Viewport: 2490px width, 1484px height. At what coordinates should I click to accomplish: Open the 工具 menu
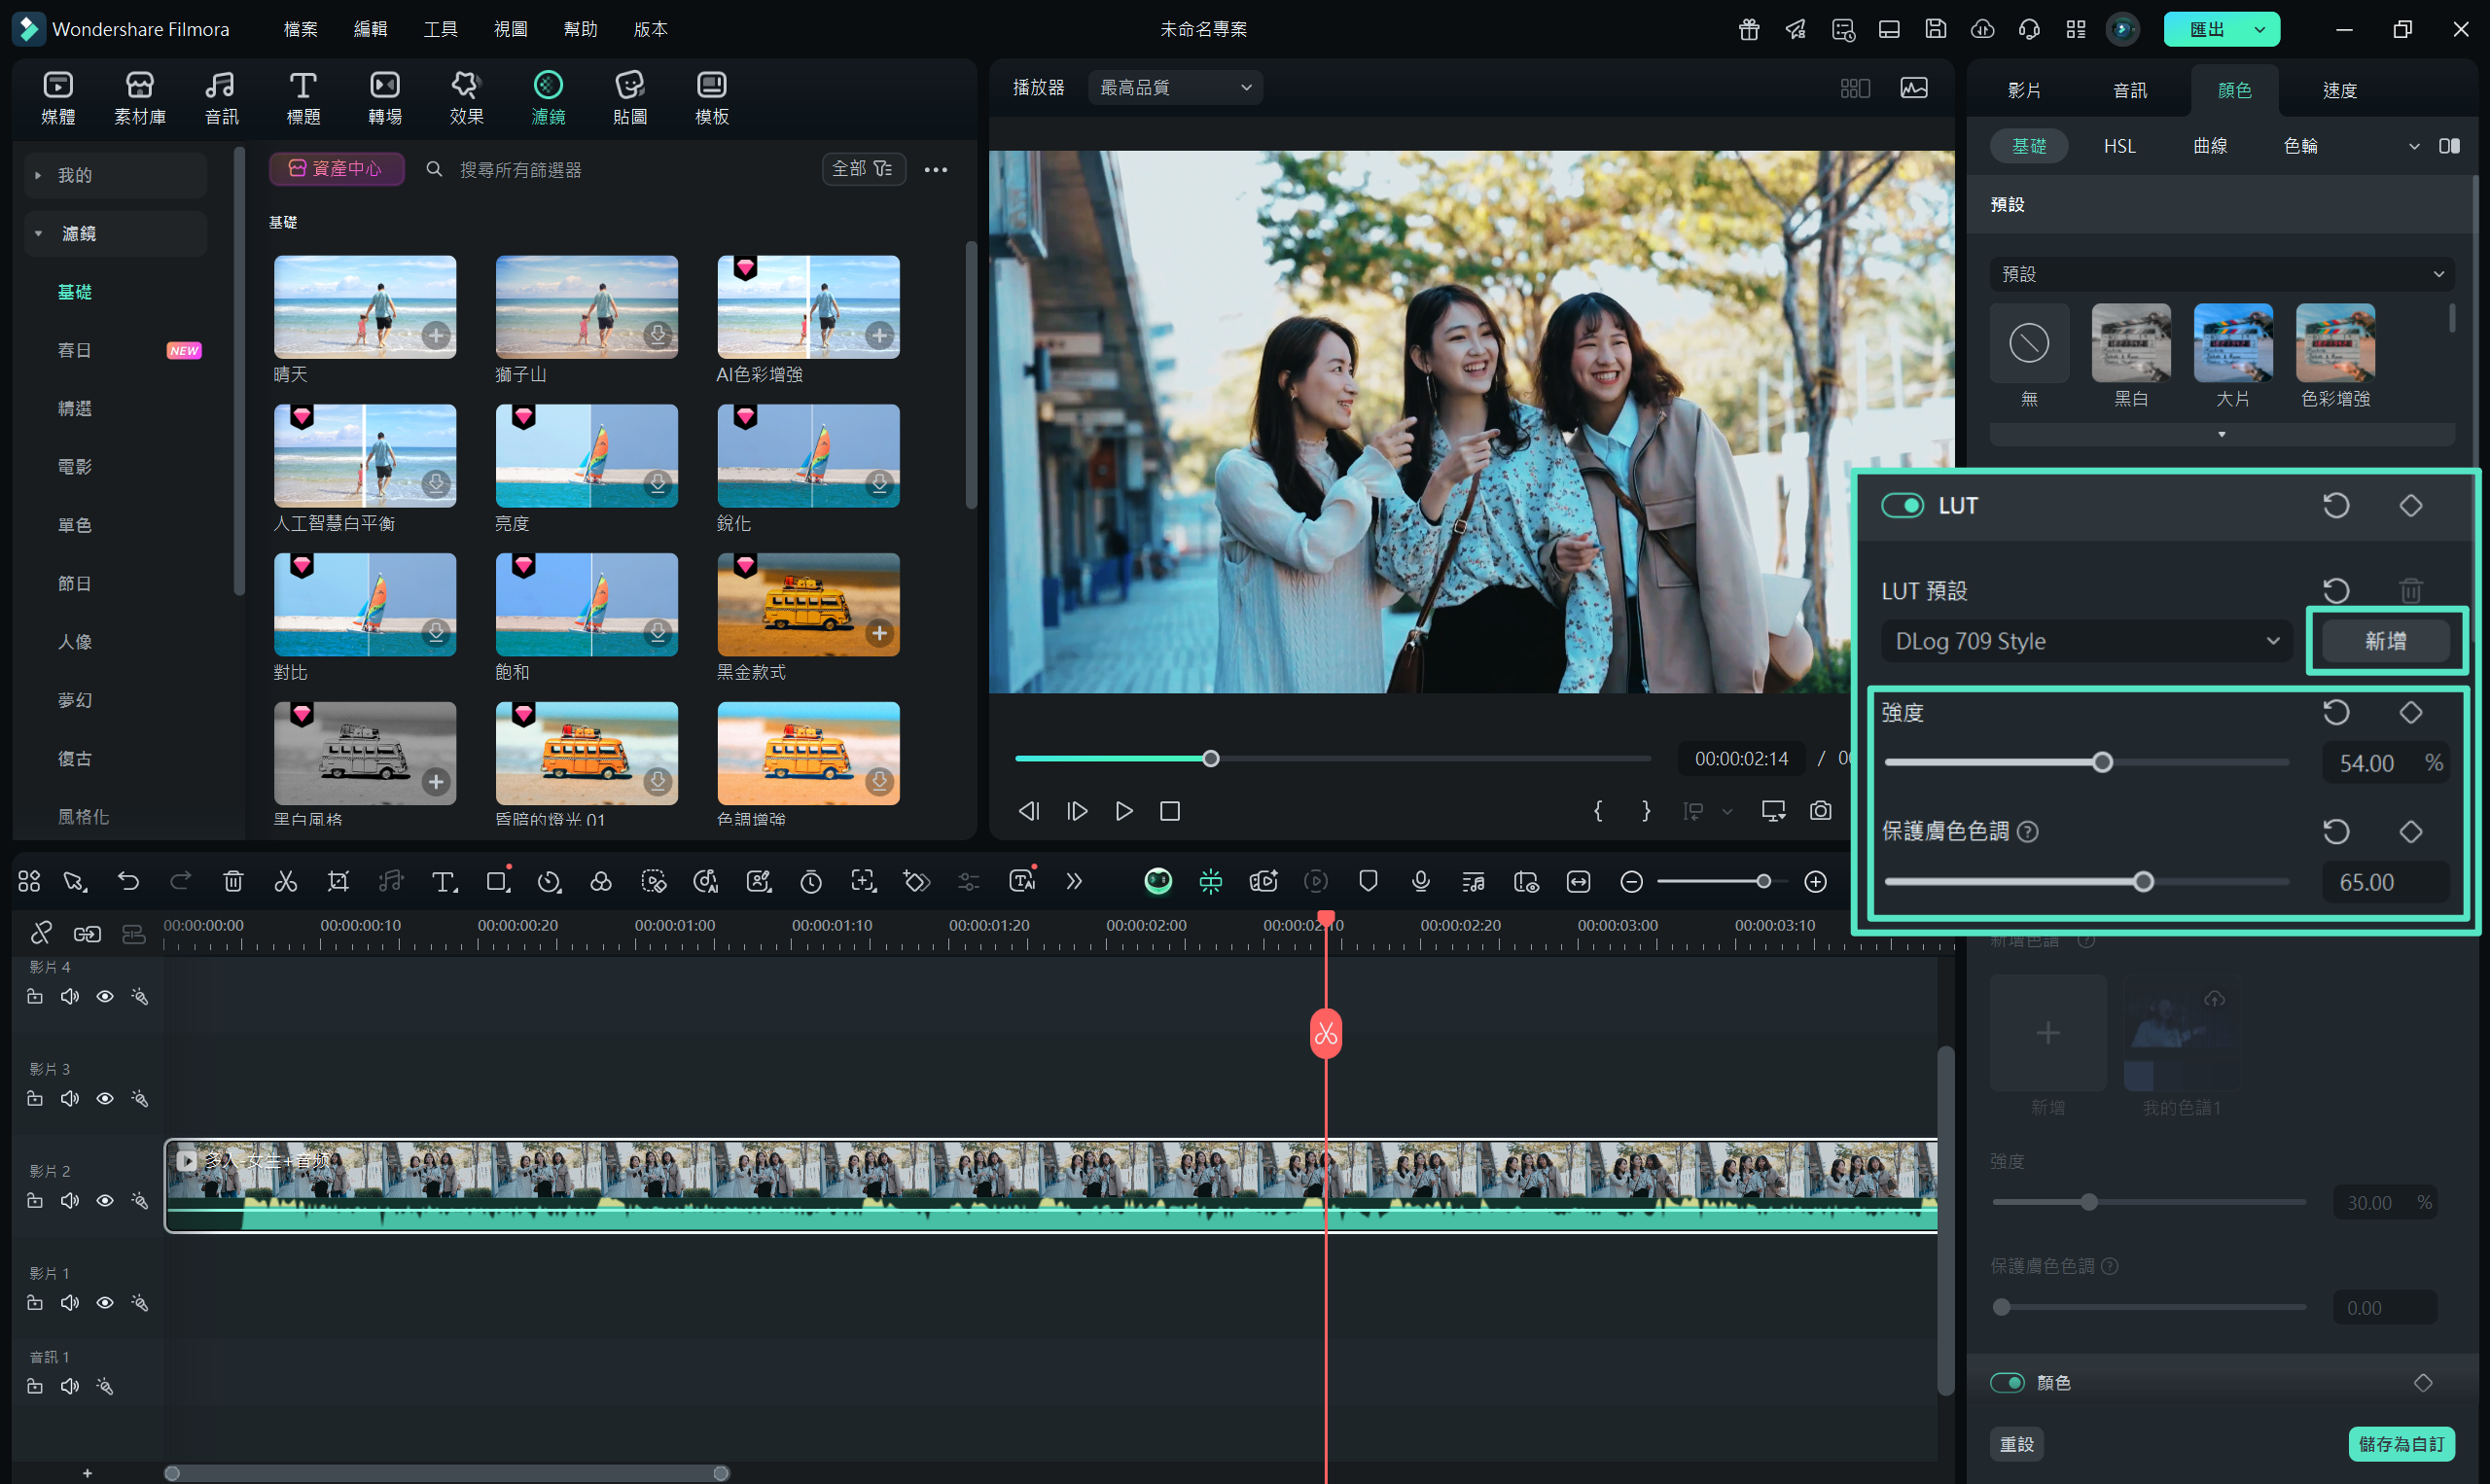440,29
